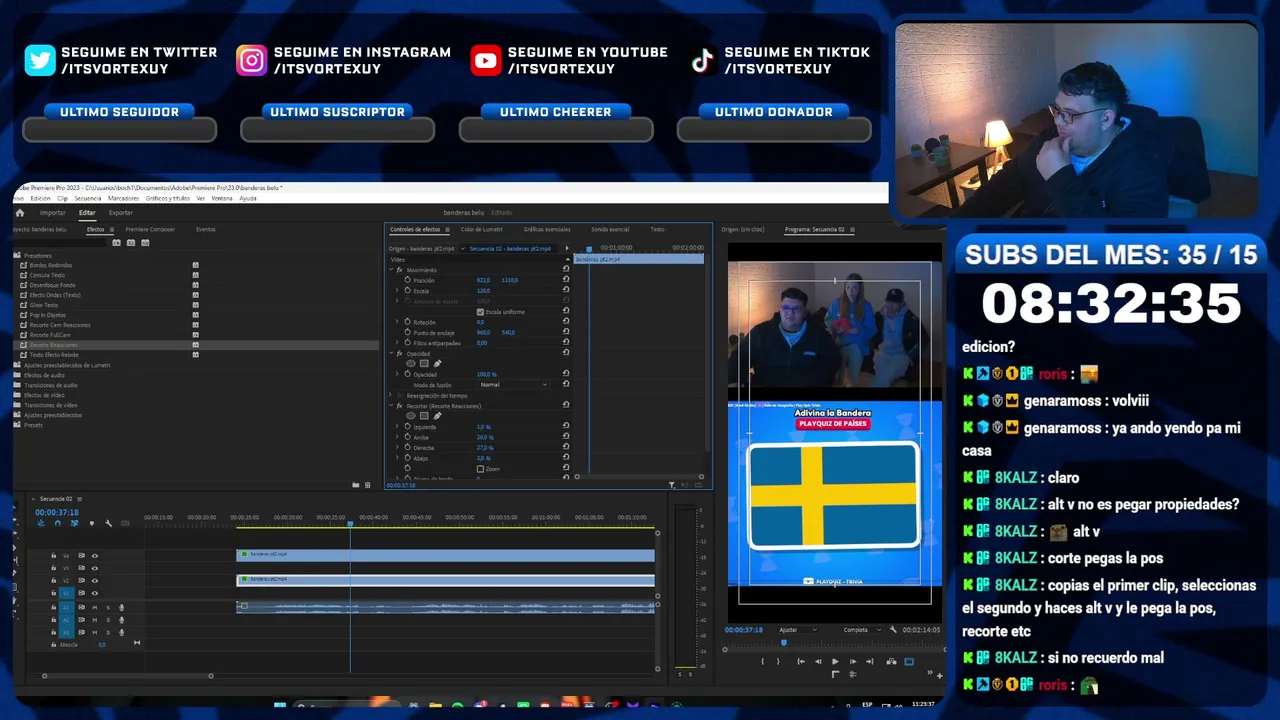
Task: Toggle Linked Selection in the timeline
Action: (74, 523)
